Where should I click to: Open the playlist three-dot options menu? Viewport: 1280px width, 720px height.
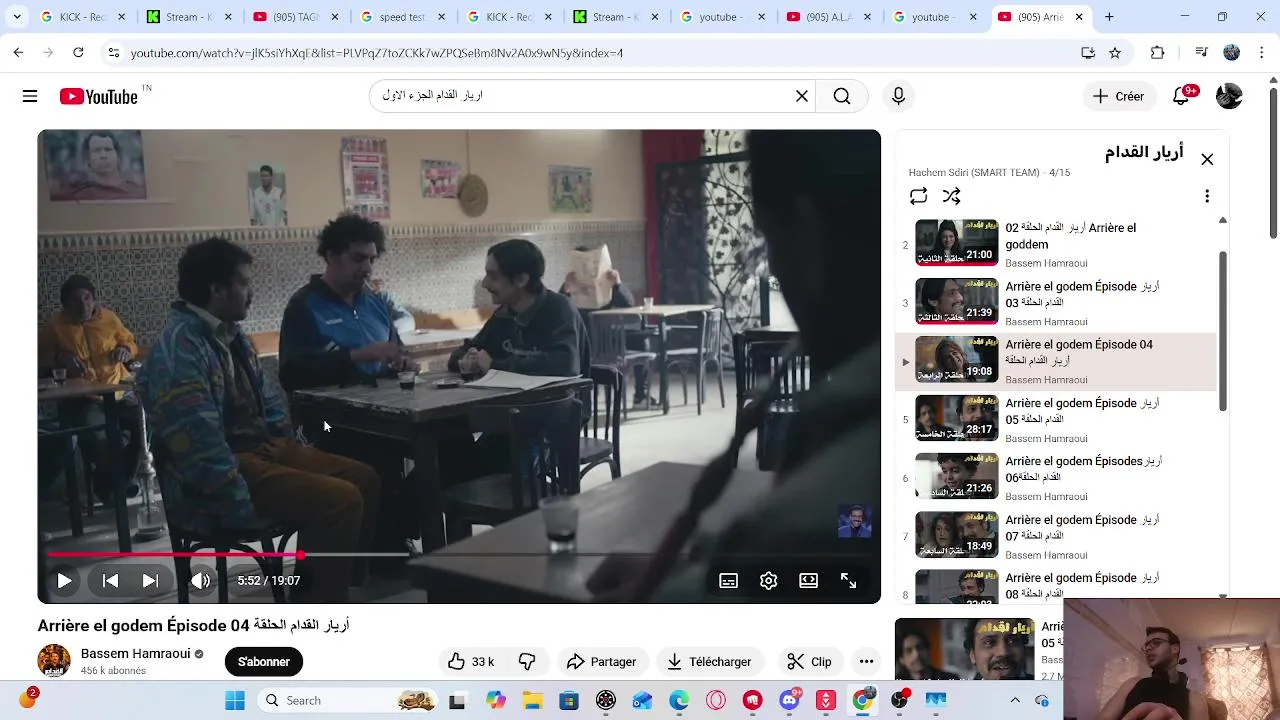1207,196
